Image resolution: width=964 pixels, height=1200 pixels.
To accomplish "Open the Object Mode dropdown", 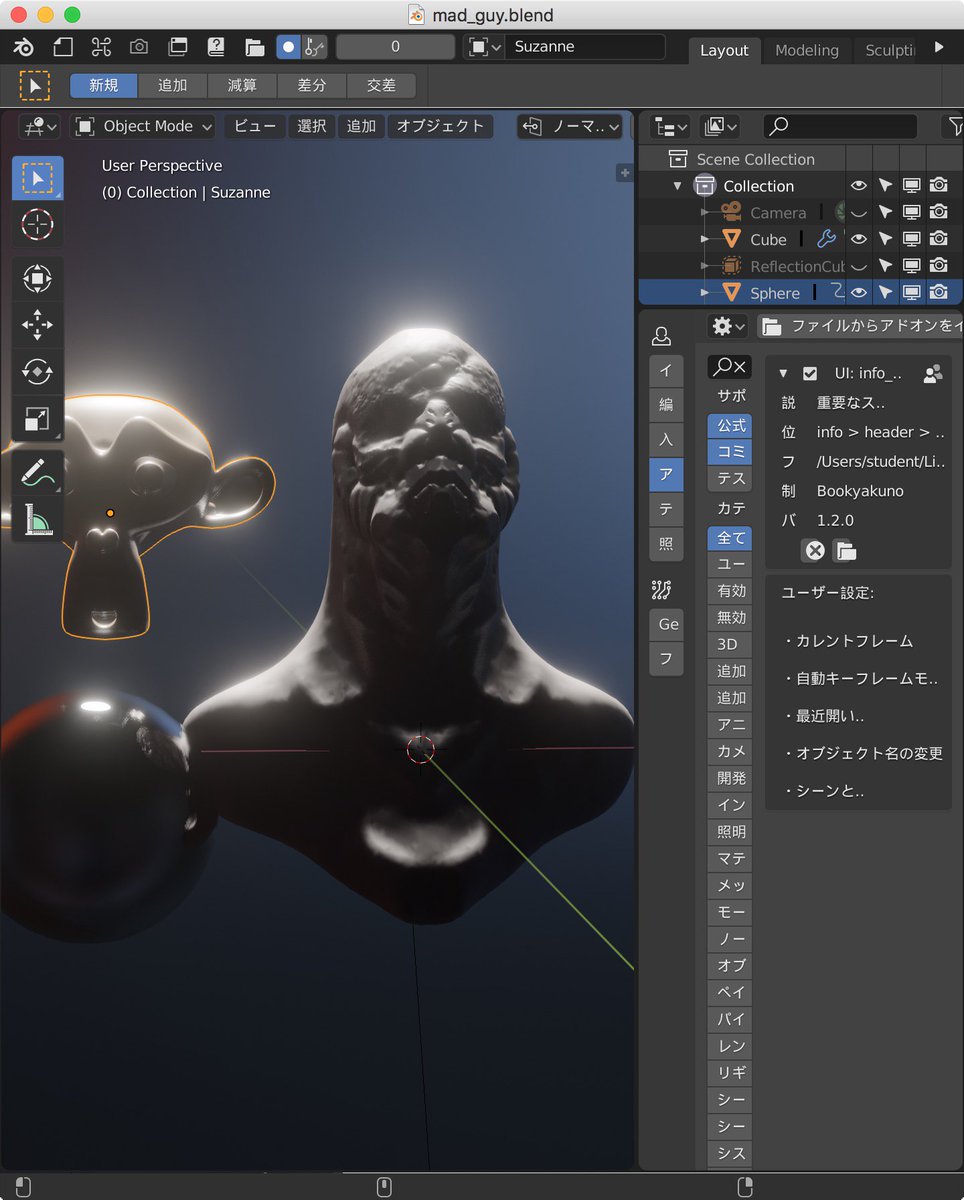I will 143,126.
